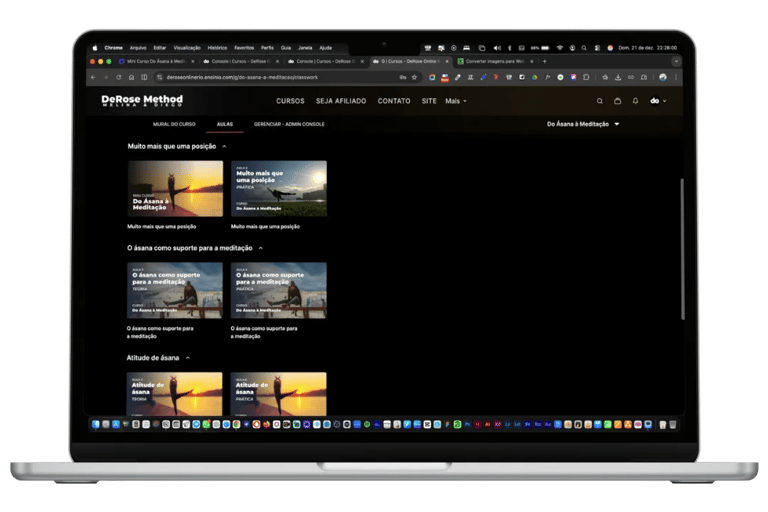Open the Chrome downloads icon
Viewport: 768px width, 512px height.
pyautogui.click(x=618, y=77)
